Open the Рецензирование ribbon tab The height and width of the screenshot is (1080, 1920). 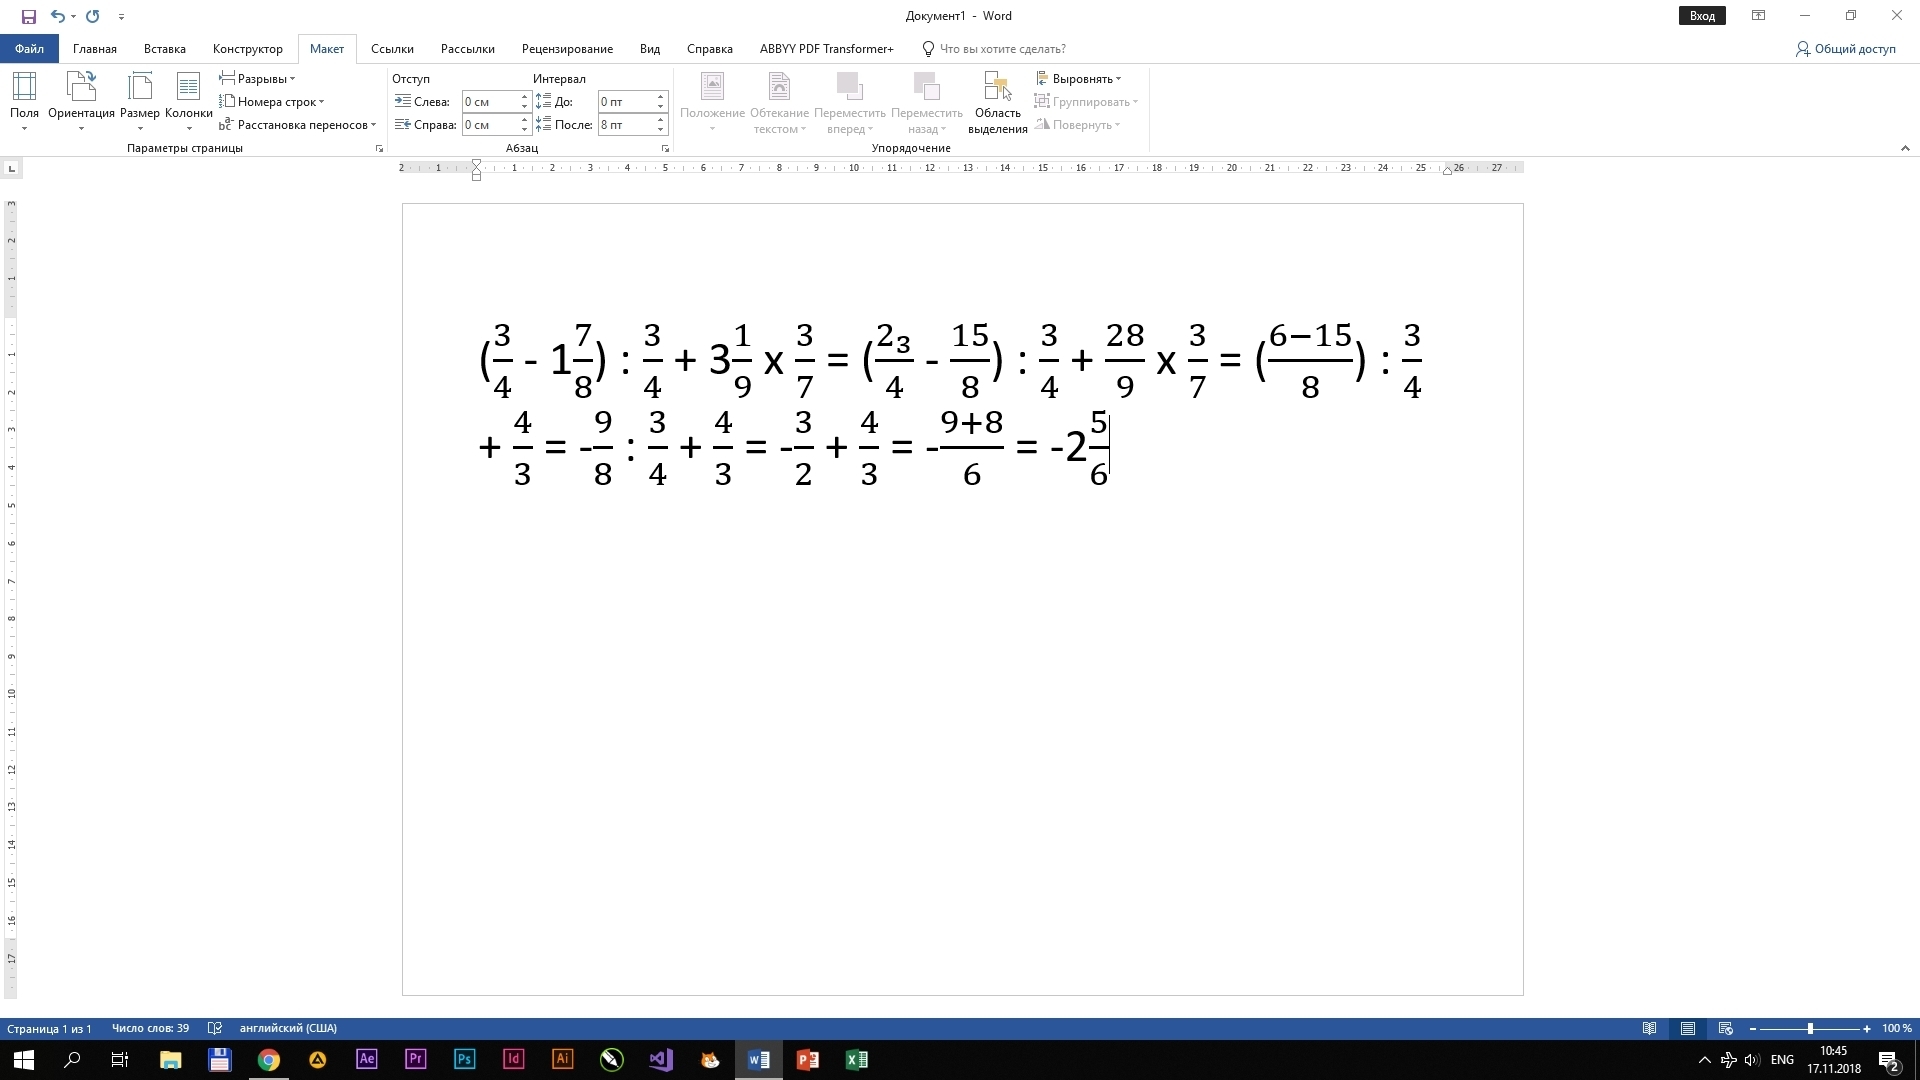pos(567,48)
